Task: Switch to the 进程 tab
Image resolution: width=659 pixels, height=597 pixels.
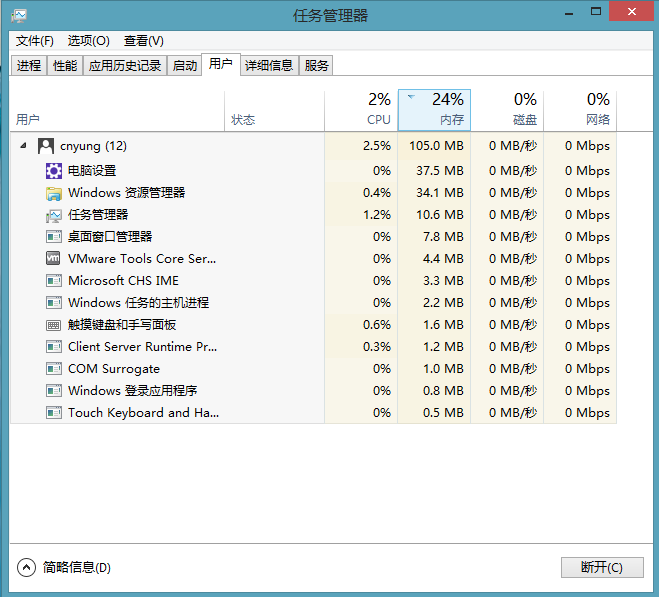Action: 29,66
